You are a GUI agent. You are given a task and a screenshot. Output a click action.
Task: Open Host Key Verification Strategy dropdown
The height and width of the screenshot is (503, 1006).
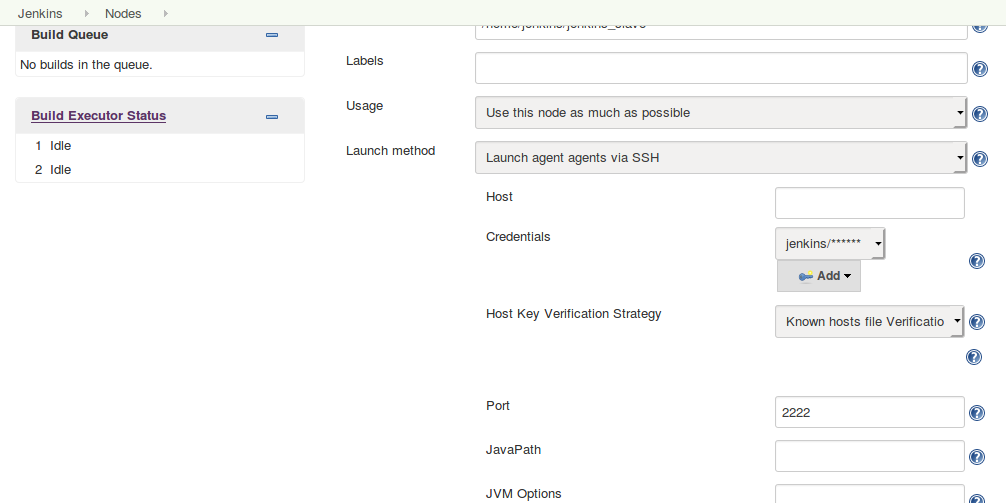click(x=869, y=321)
